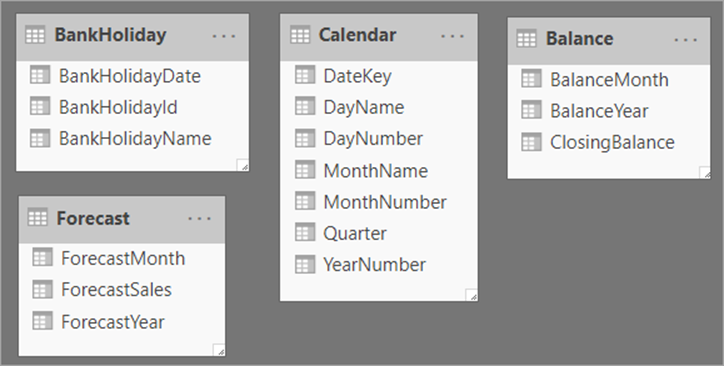Select the MonthNumber column in Calendar
This screenshot has width=724, height=366.
tap(379, 202)
